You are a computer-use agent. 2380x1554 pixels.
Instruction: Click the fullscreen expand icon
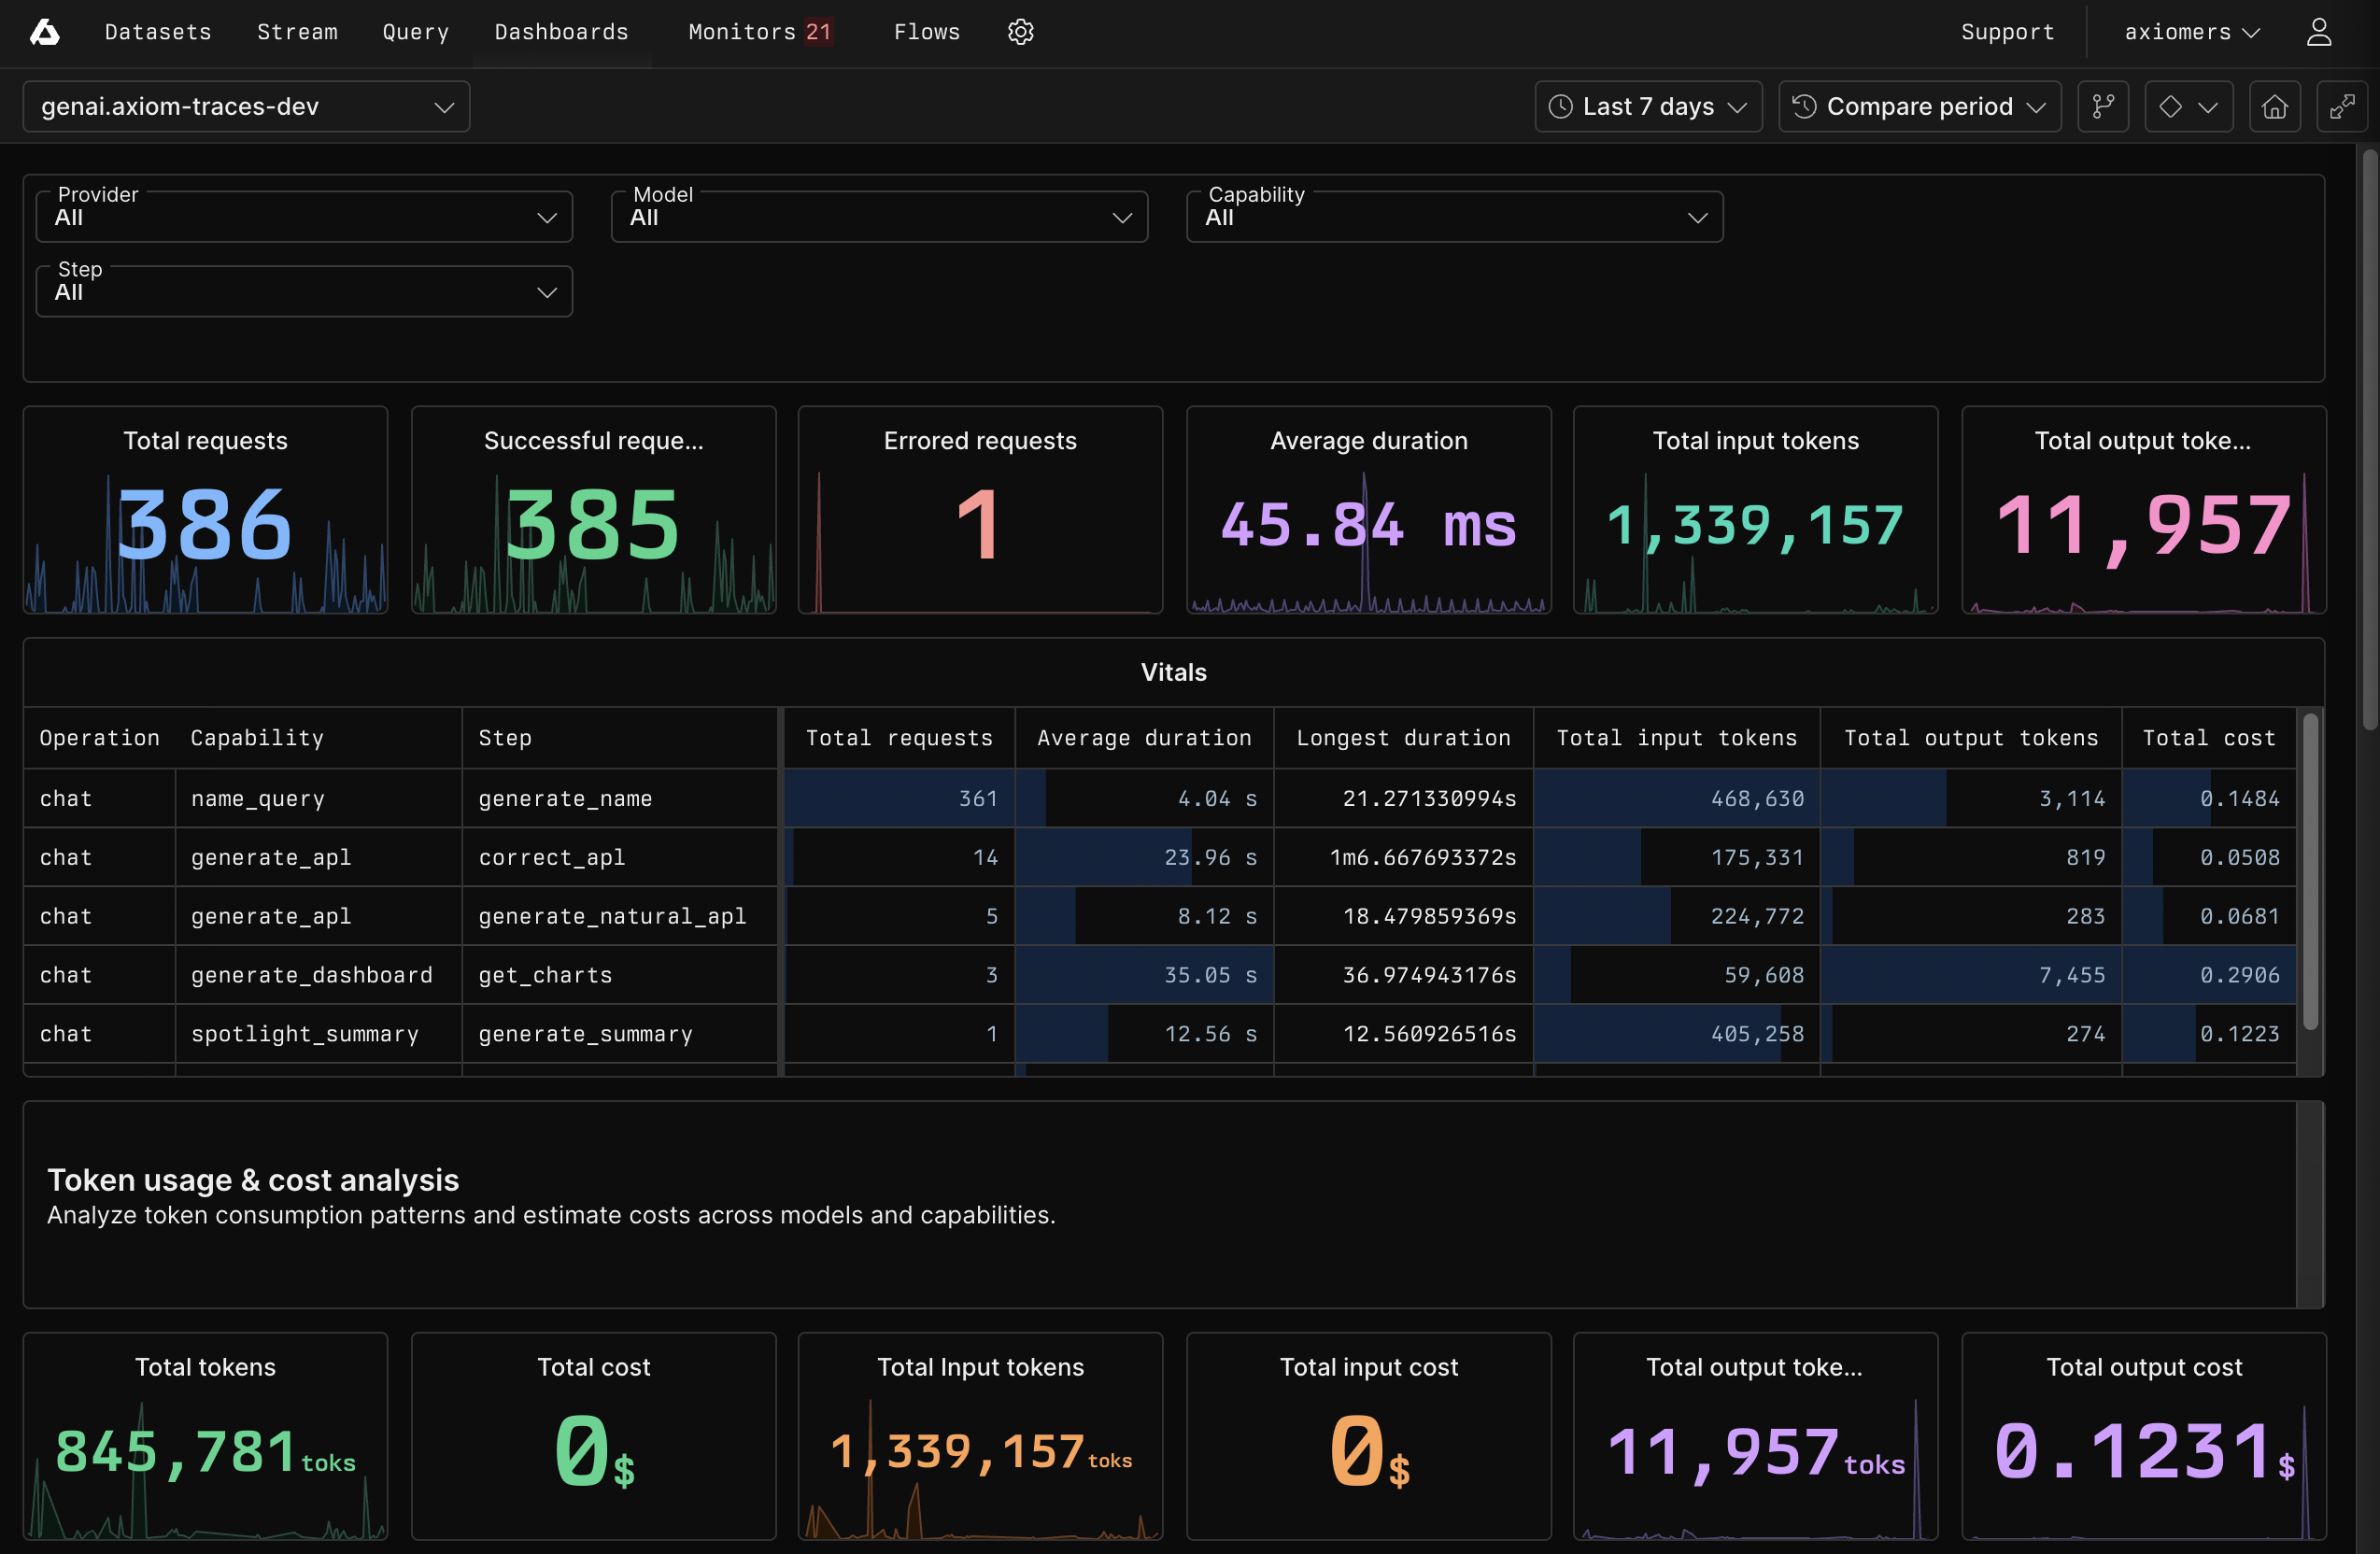pyautogui.click(x=2341, y=106)
